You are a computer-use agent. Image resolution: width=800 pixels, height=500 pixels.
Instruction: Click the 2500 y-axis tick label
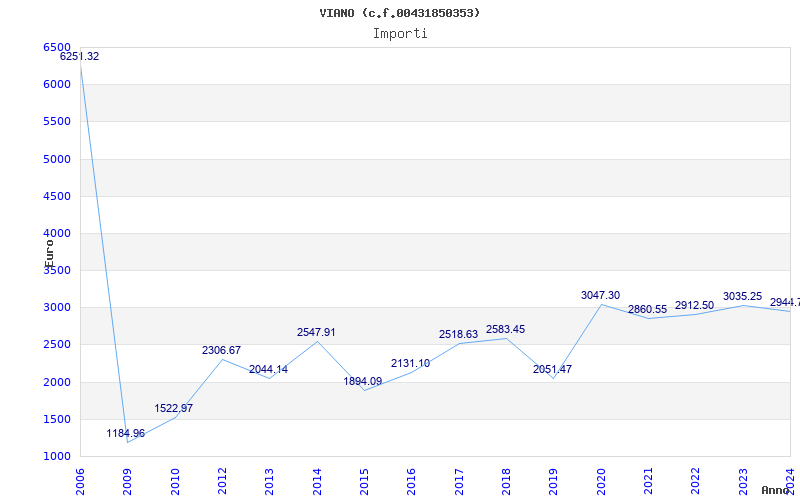click(x=57, y=345)
